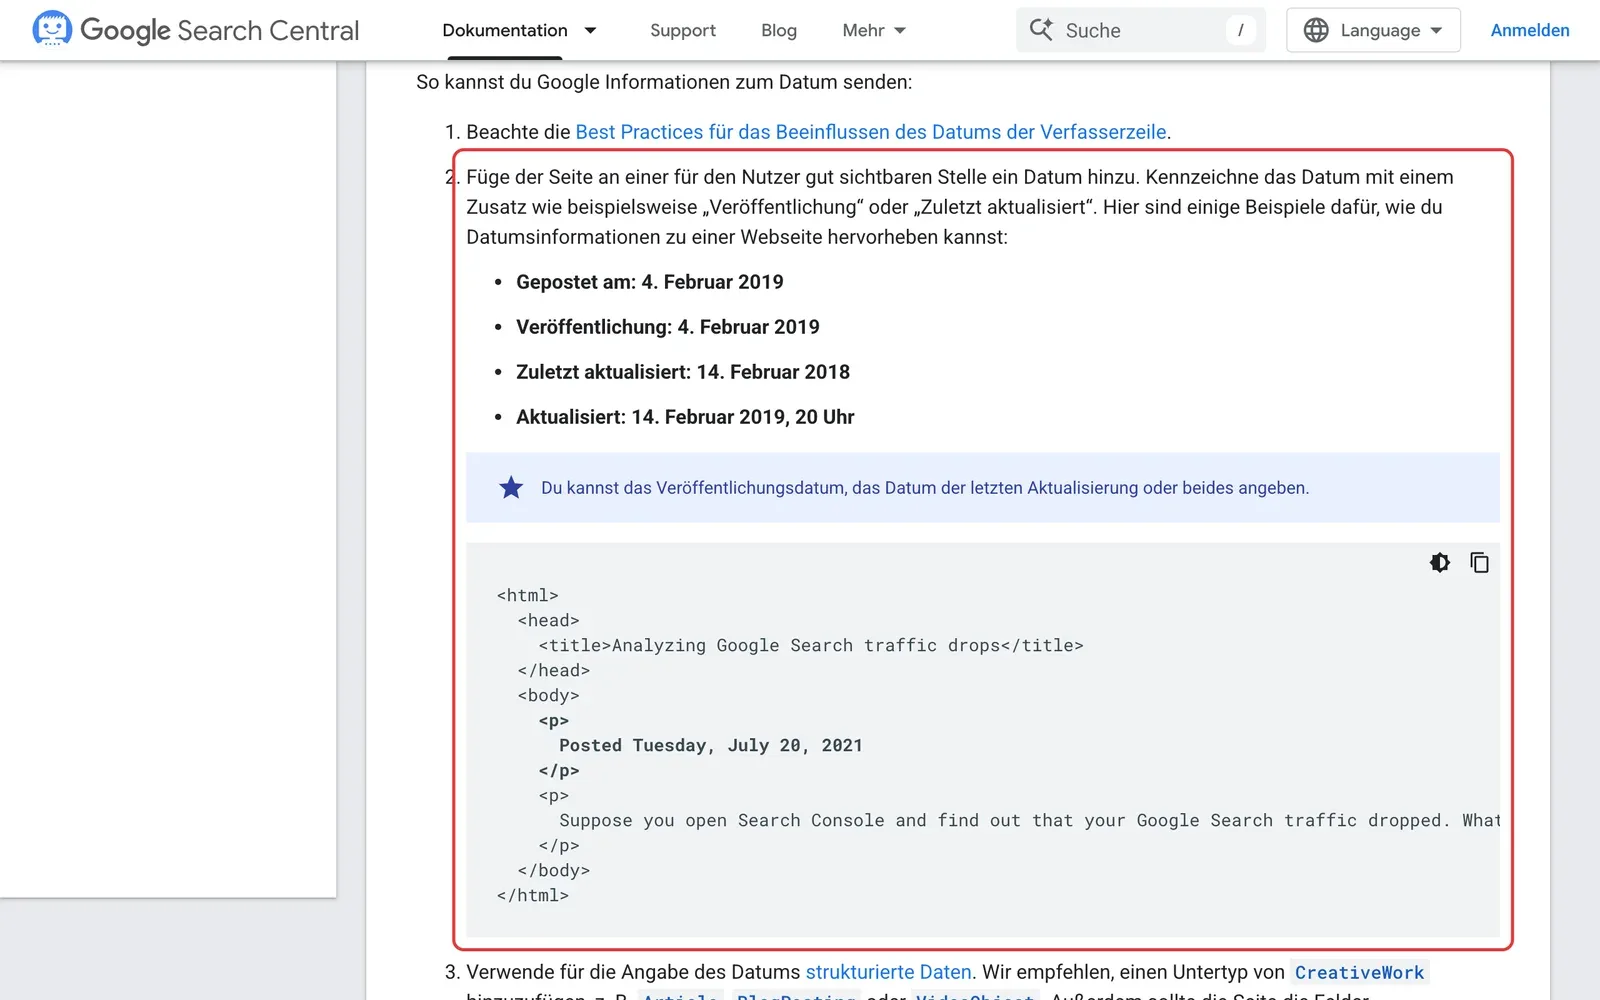
Task: Toggle dark code theme icon
Action: [x=1440, y=563]
